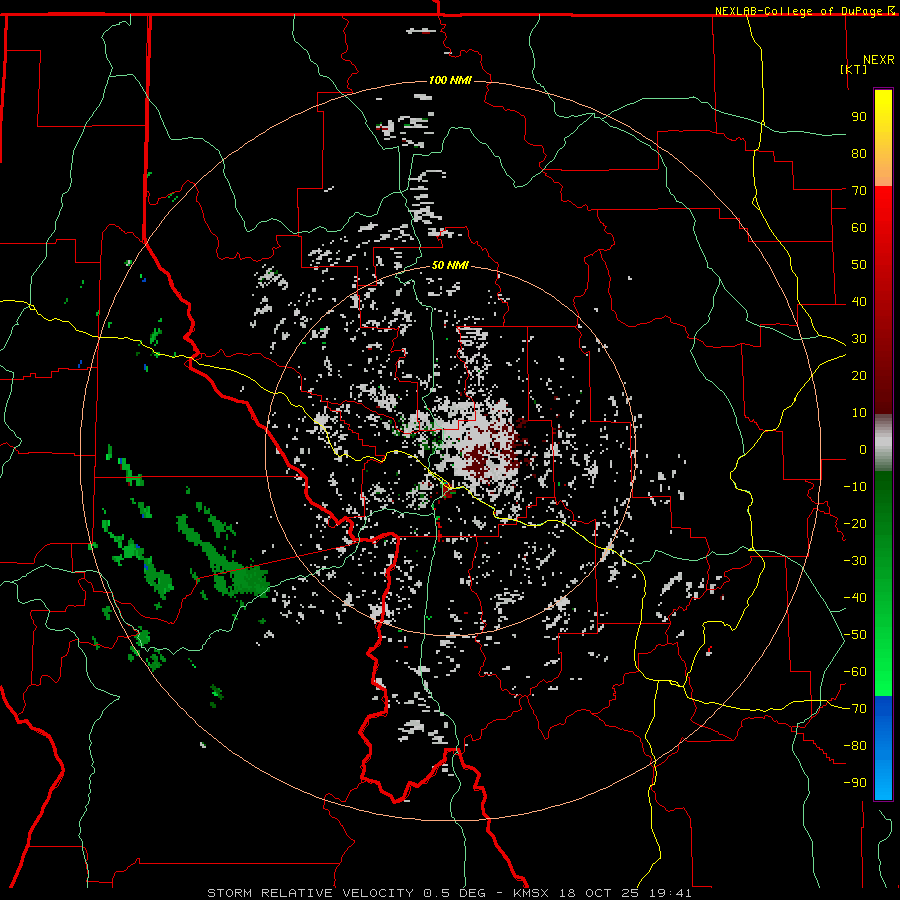Click the 10 tick label on velocity scale
This screenshot has height=900, width=900.
tap(859, 413)
